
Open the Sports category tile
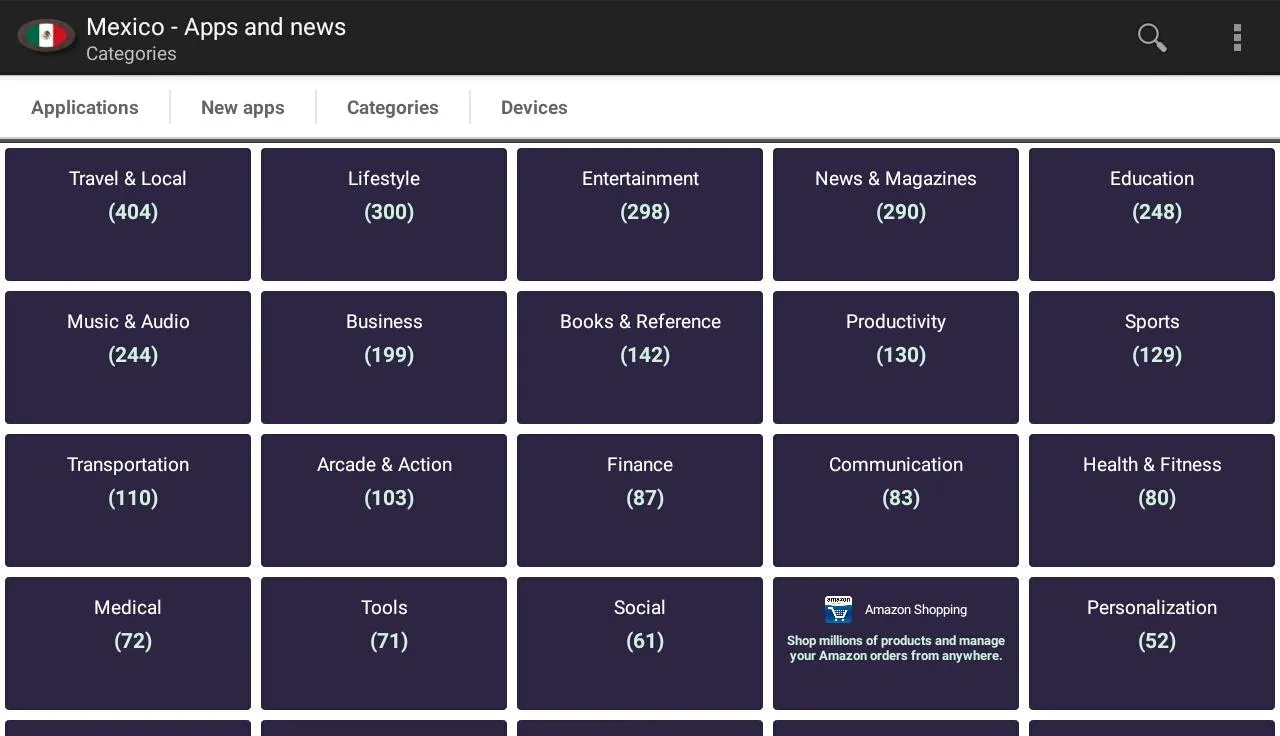click(1152, 357)
